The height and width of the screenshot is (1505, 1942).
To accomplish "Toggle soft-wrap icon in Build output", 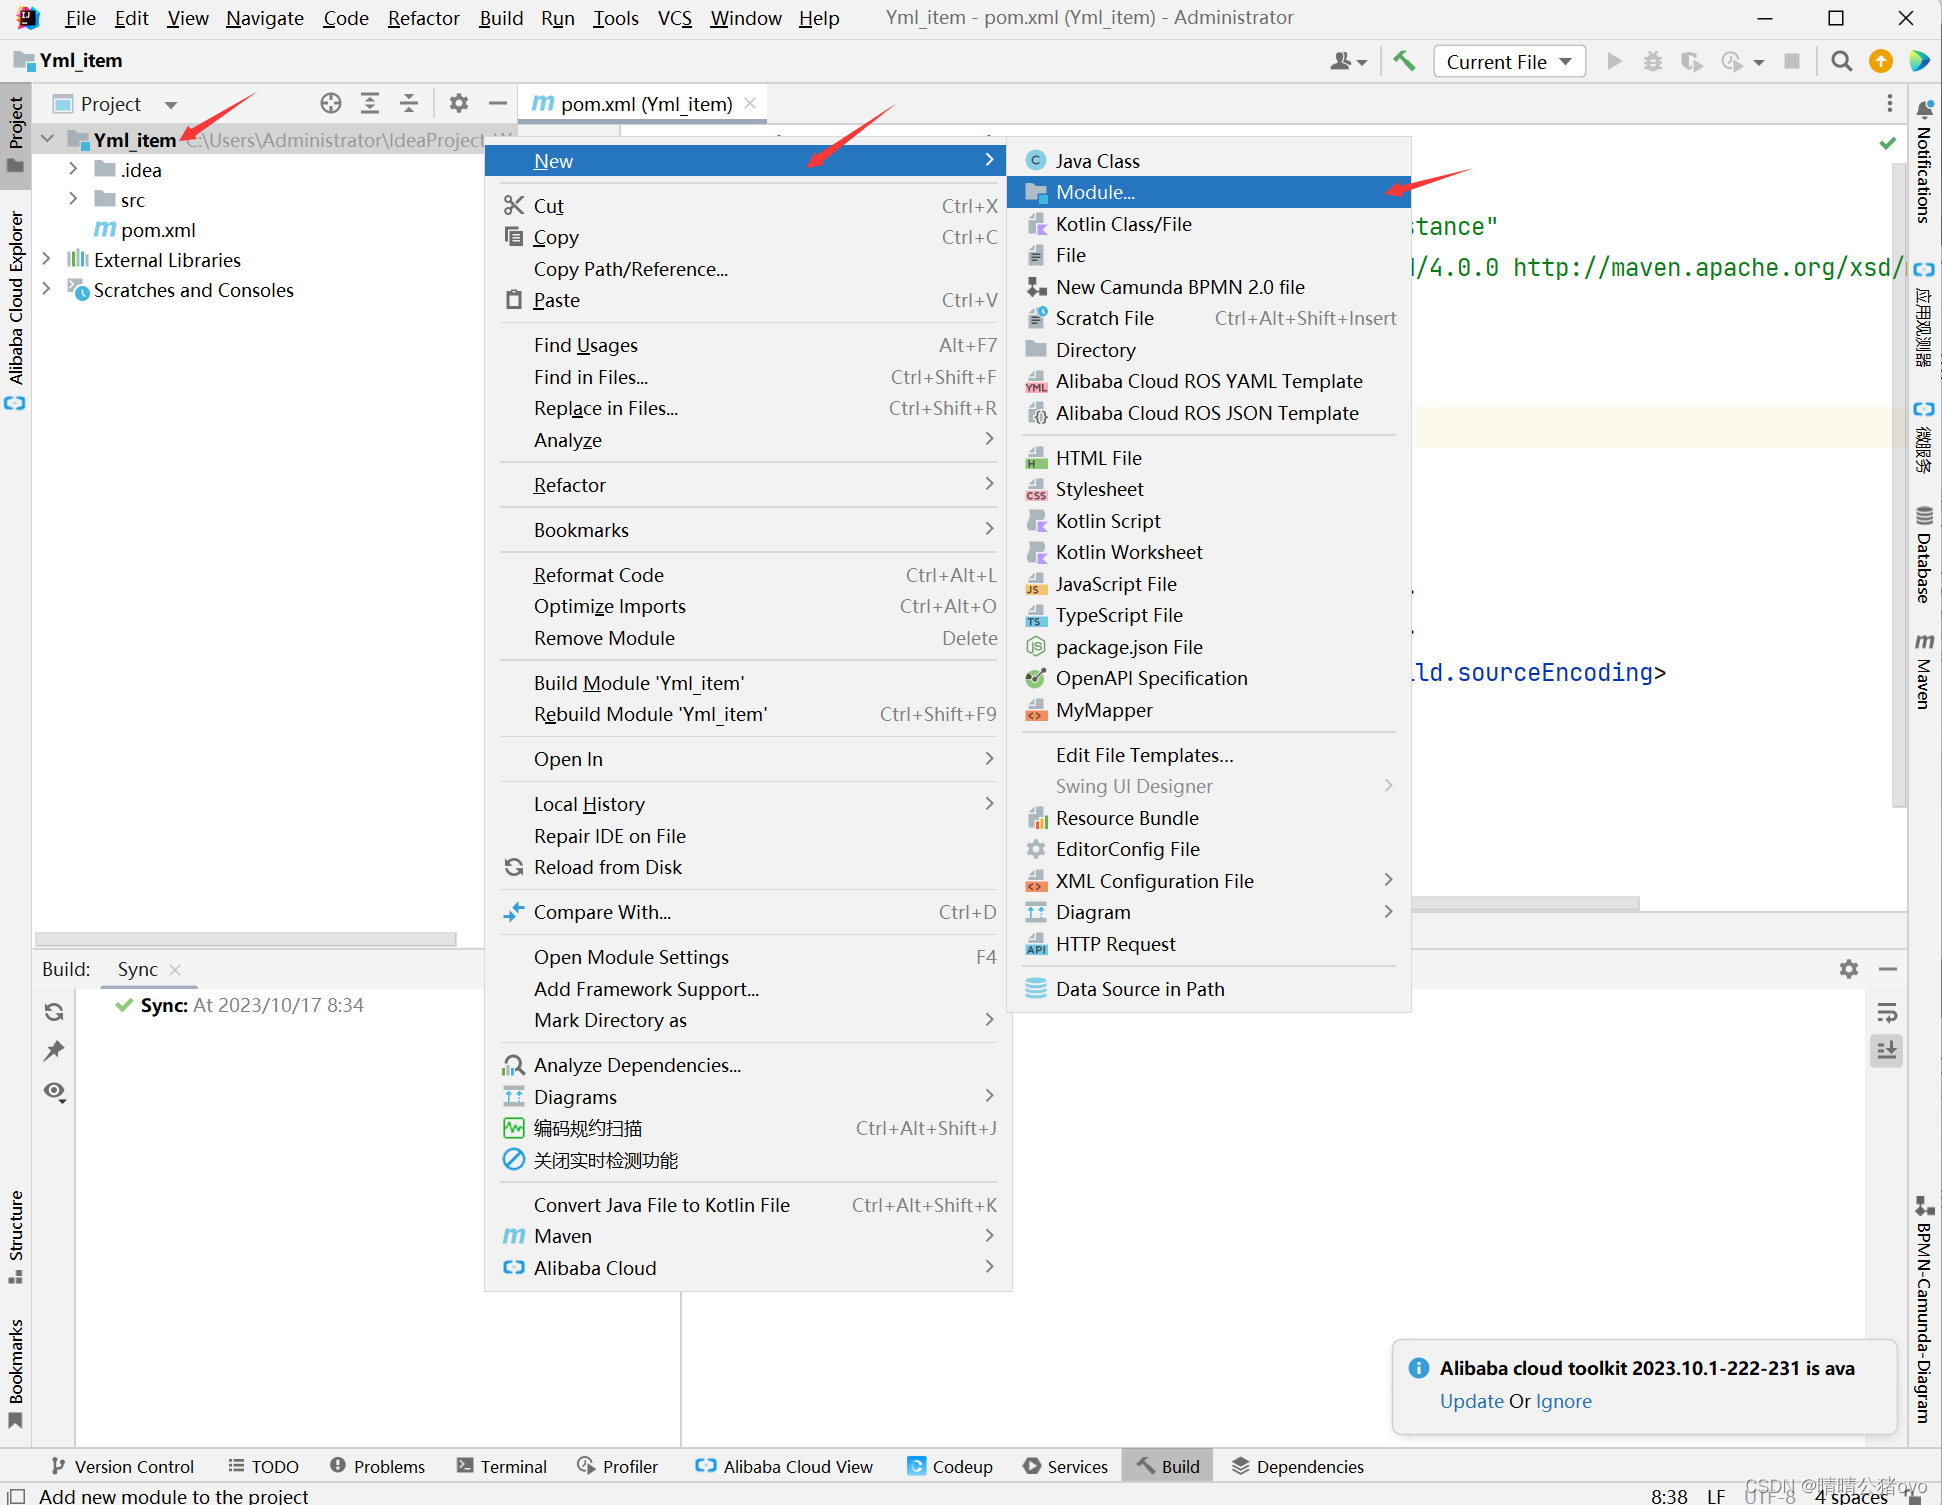I will 1887,1012.
